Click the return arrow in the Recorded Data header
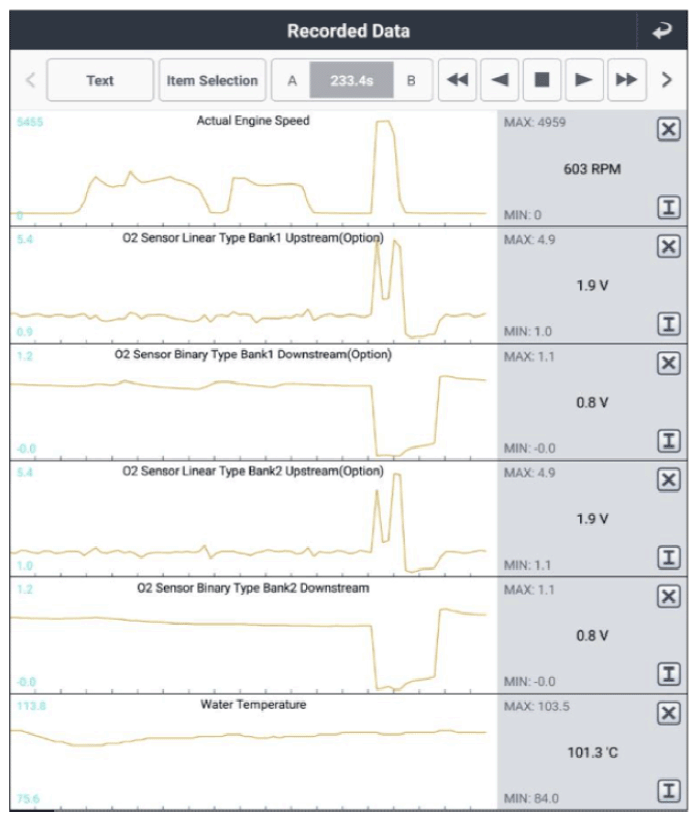 click(662, 31)
